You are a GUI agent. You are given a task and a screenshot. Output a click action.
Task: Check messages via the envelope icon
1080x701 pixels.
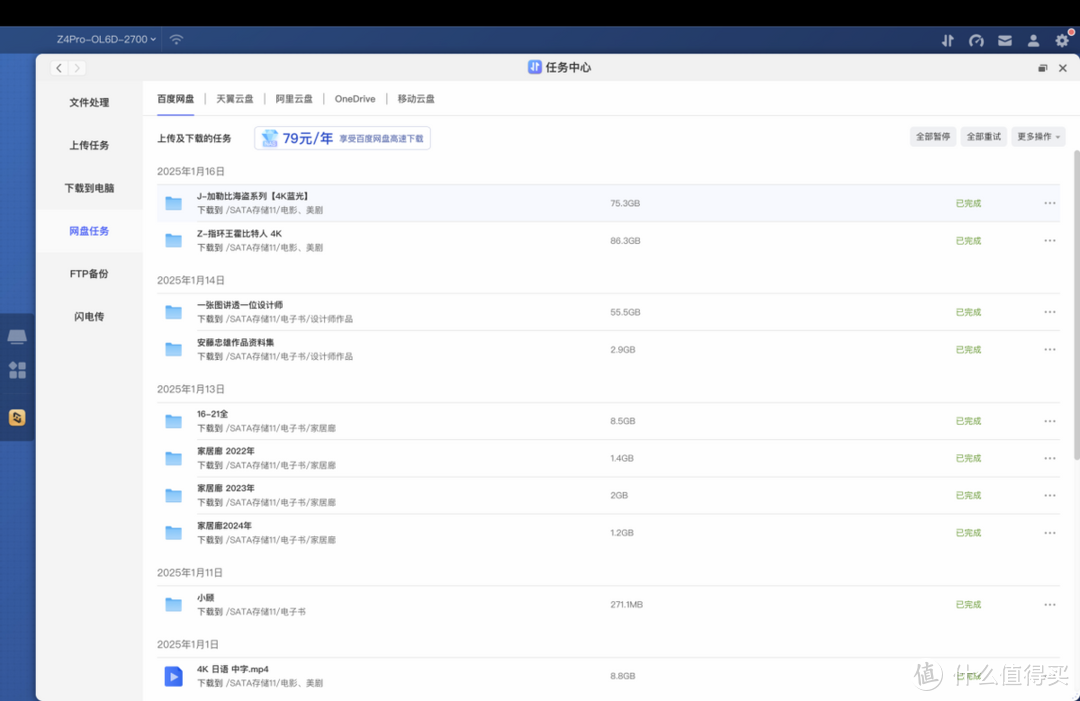(1005, 40)
